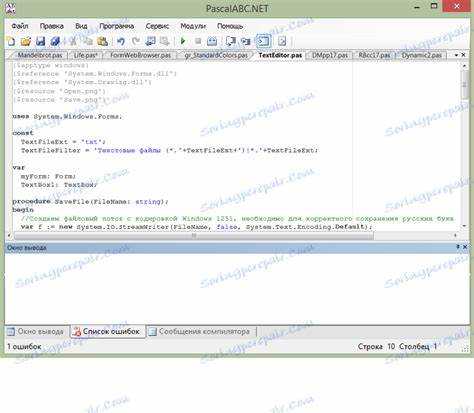Image resolution: width=474 pixels, height=413 pixels.
Task: Open the Файл menu
Action: [20, 26]
